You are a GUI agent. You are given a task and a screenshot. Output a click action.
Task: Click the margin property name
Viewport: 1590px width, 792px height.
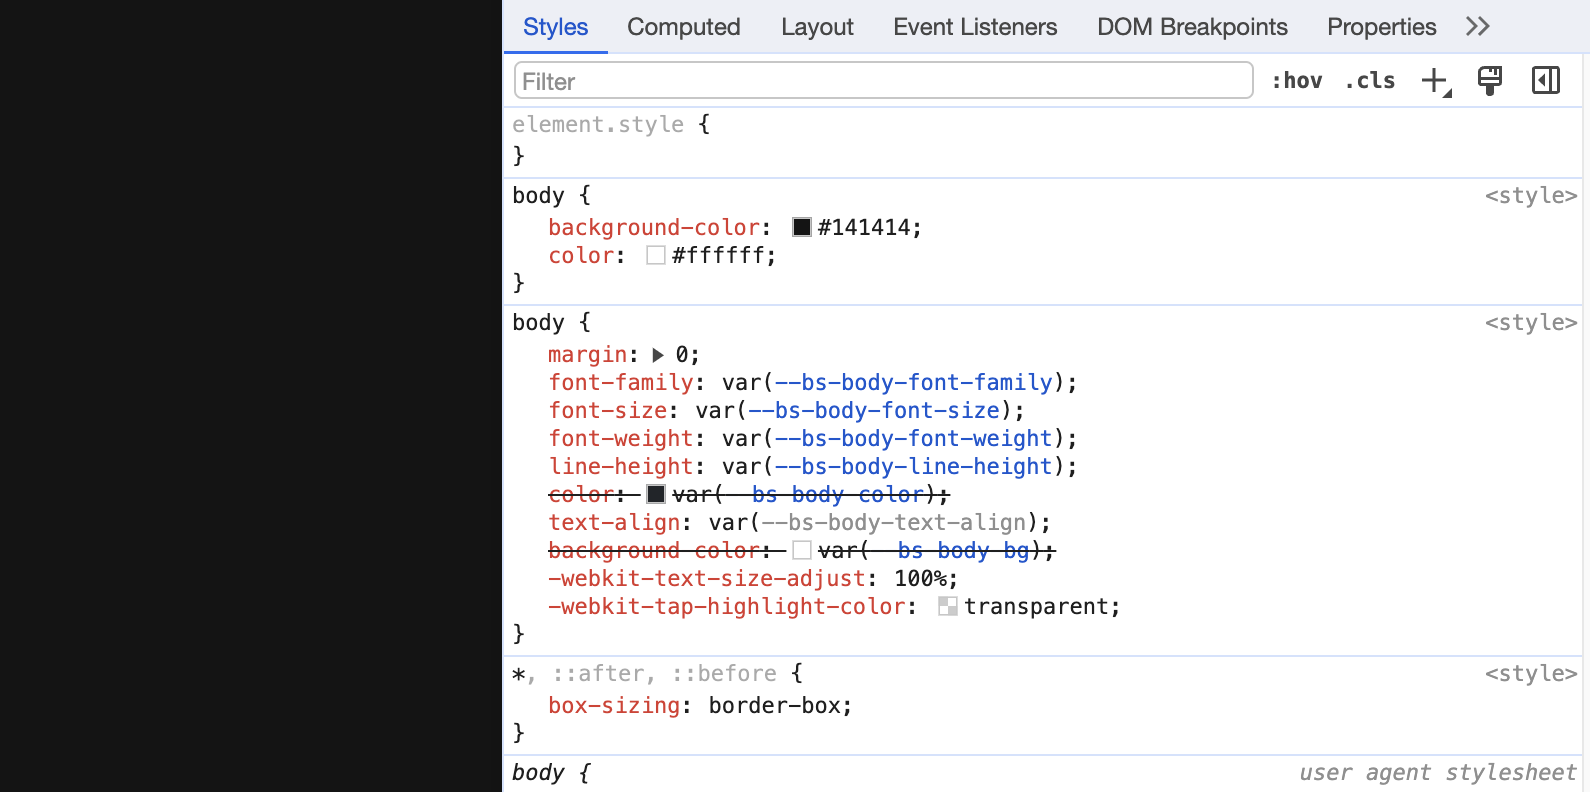point(588,355)
